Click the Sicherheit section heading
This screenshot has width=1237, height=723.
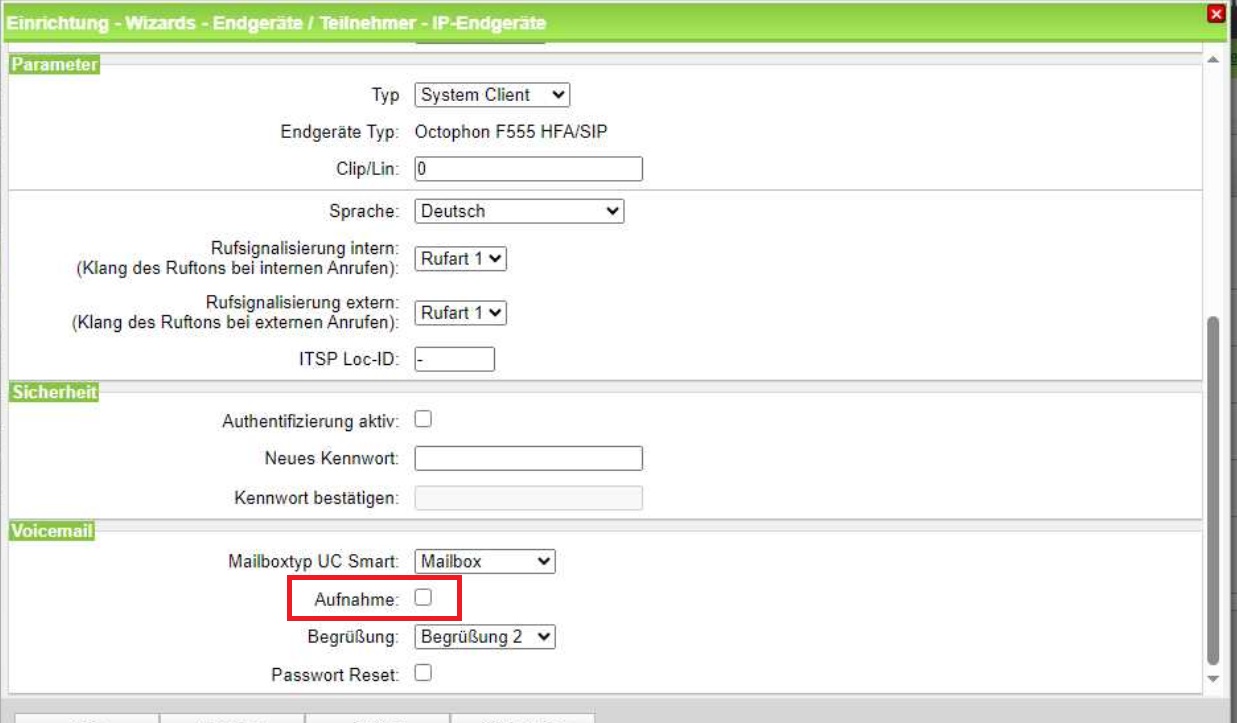click(x=54, y=393)
